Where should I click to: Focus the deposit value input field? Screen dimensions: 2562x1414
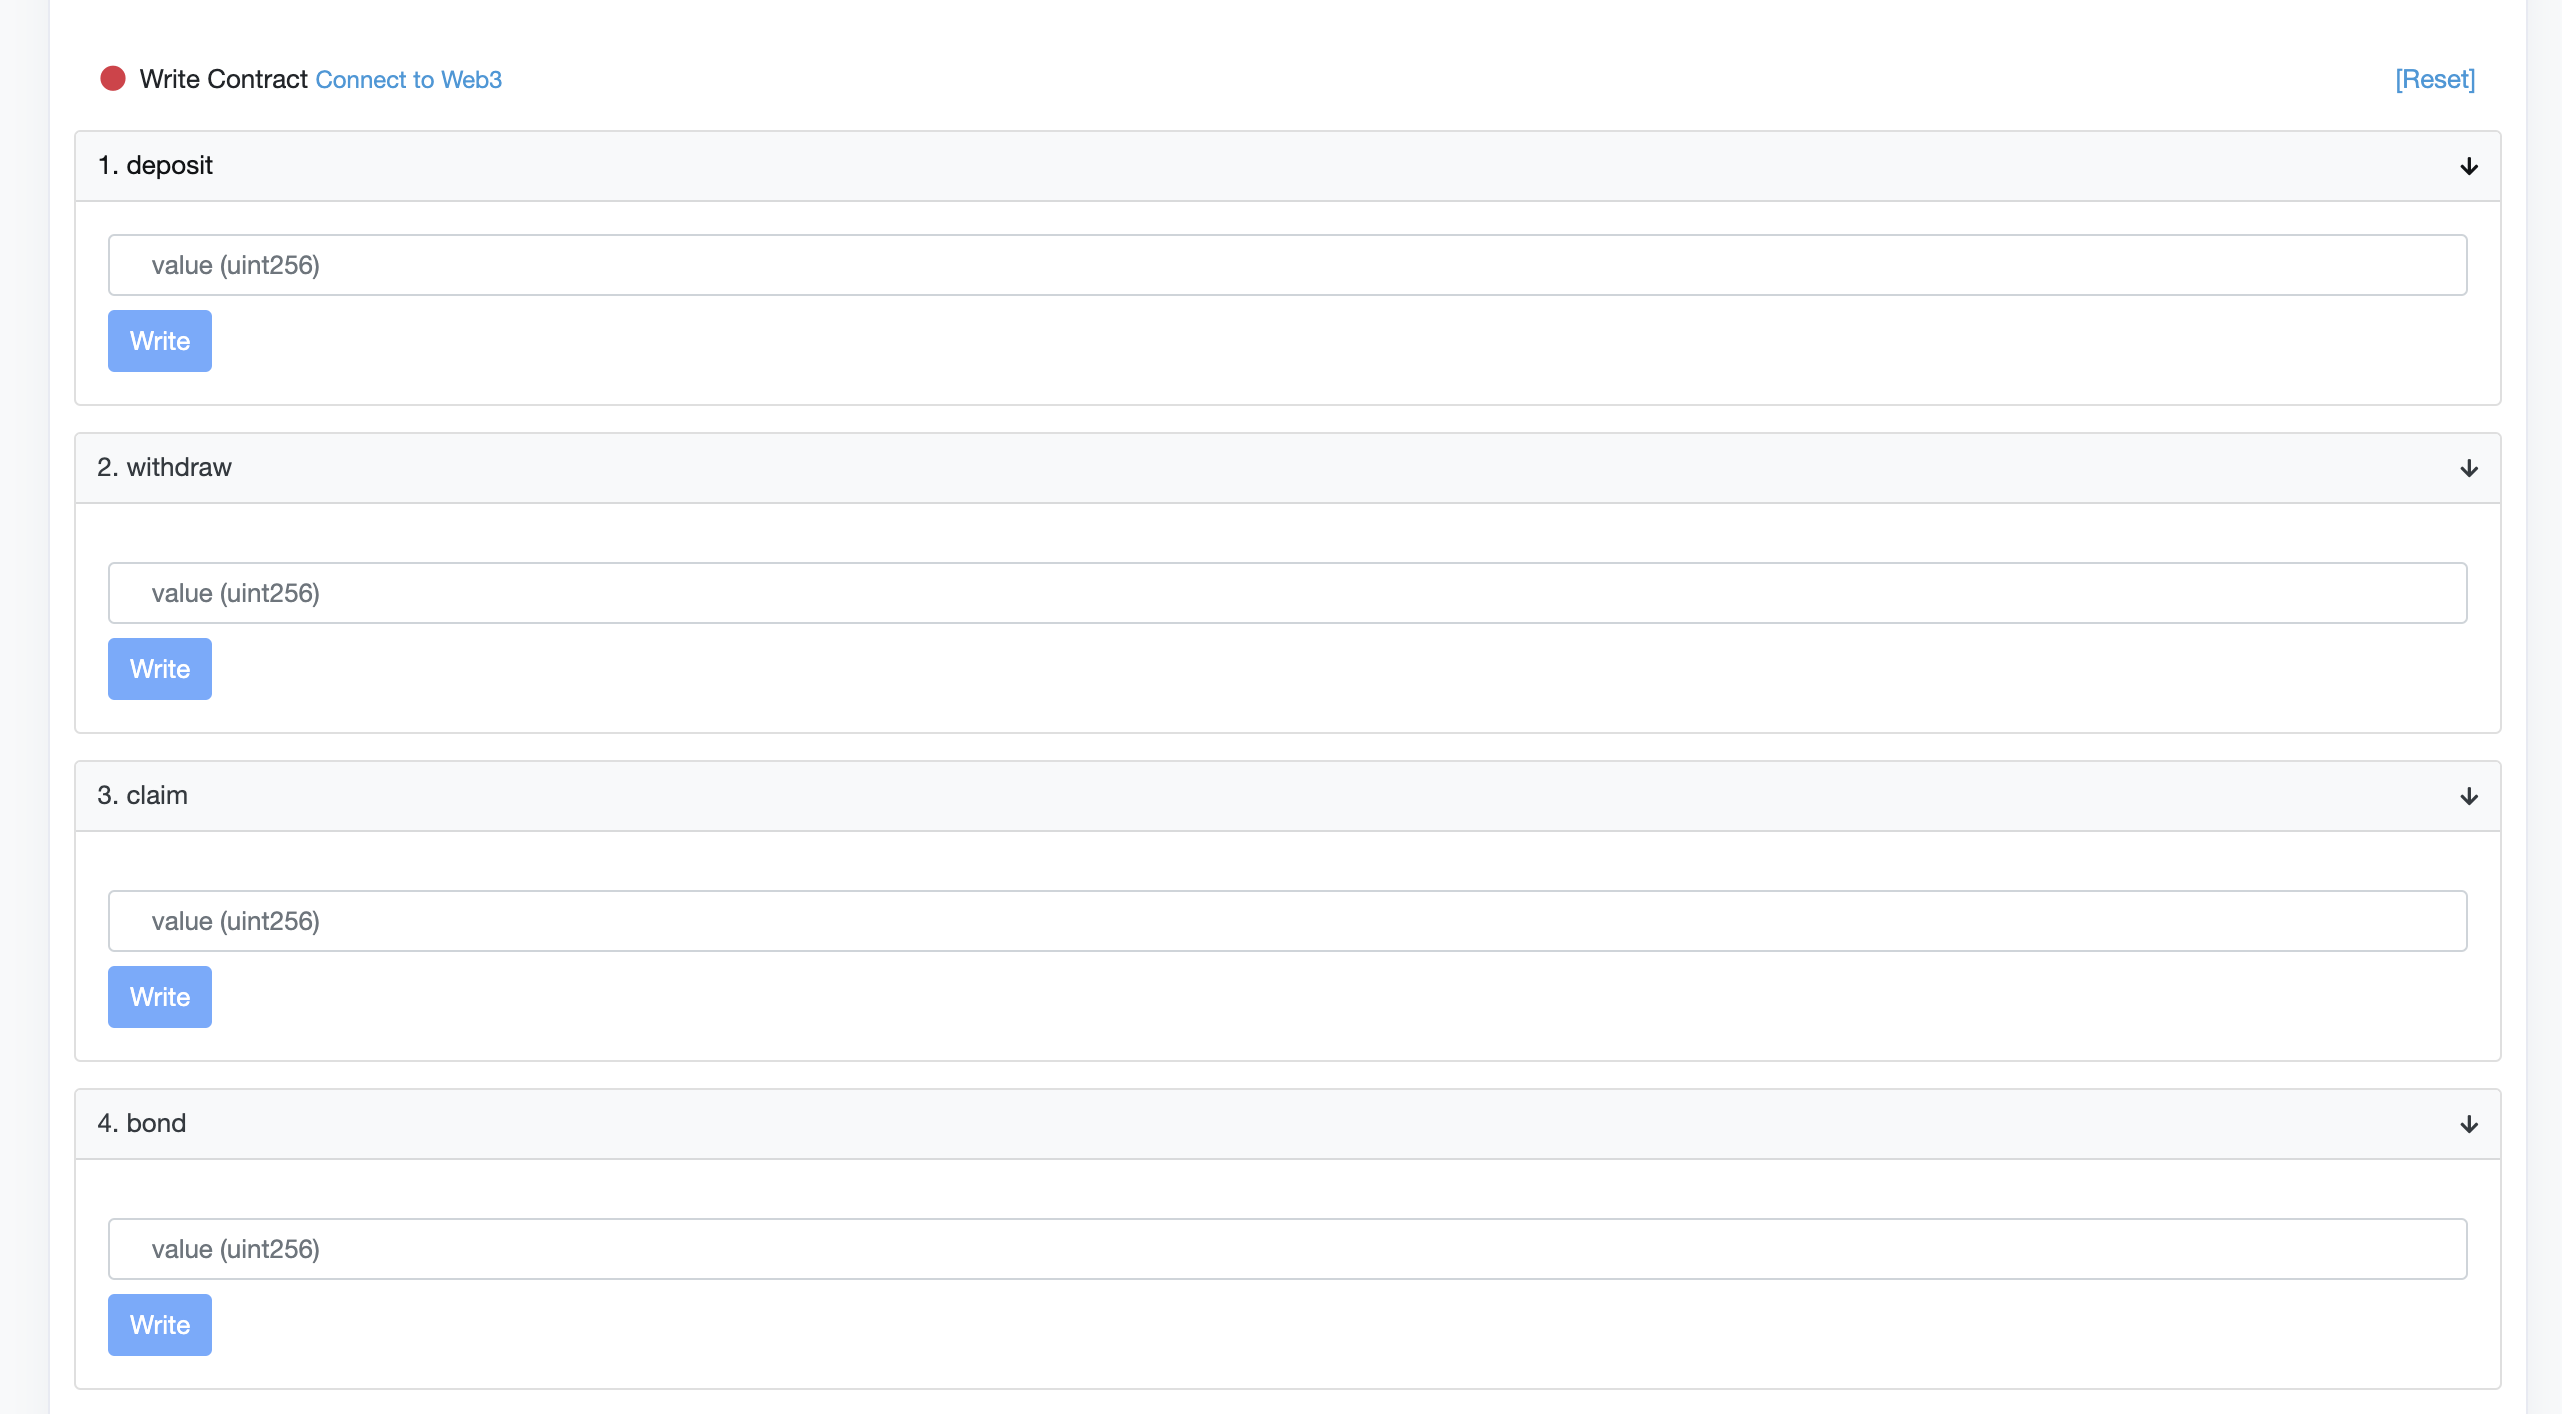click(1287, 265)
